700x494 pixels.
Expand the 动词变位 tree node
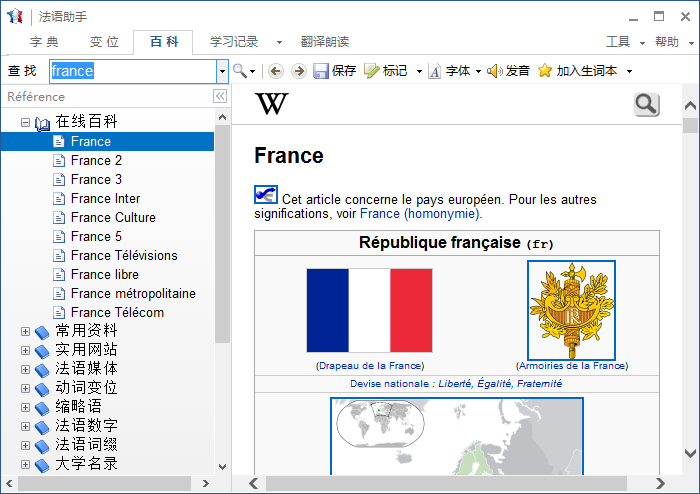(x=25, y=388)
